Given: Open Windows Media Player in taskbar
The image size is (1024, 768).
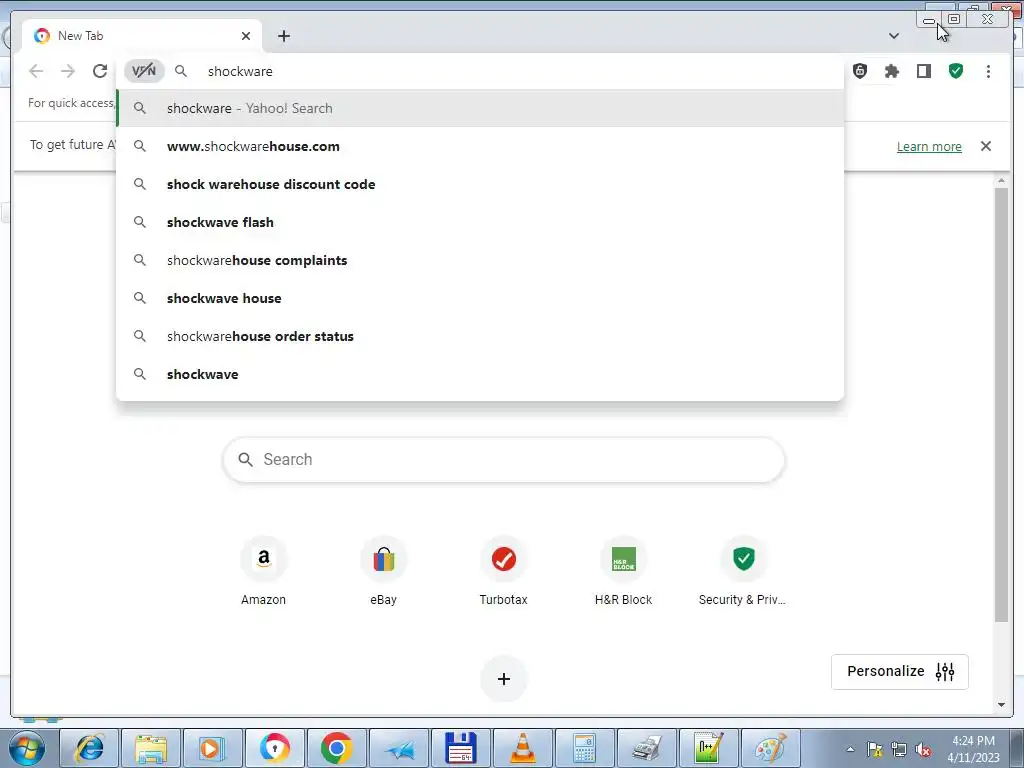Looking at the screenshot, I should (x=213, y=748).
